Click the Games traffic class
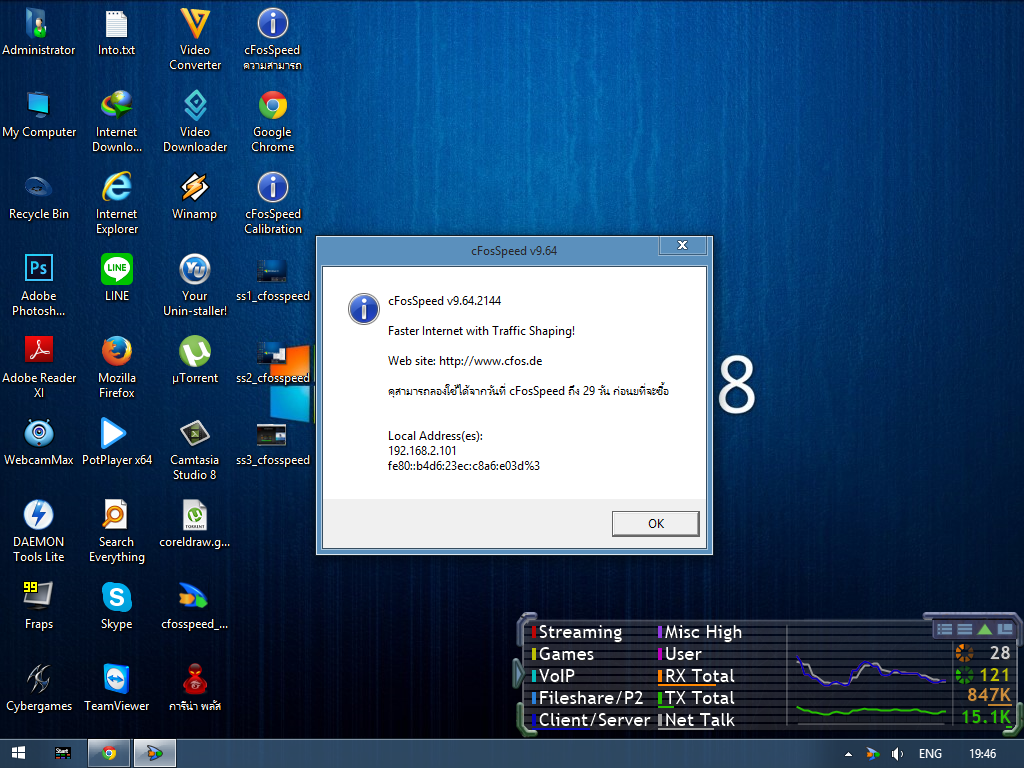Viewport: 1024px width, 768px height. [562, 654]
